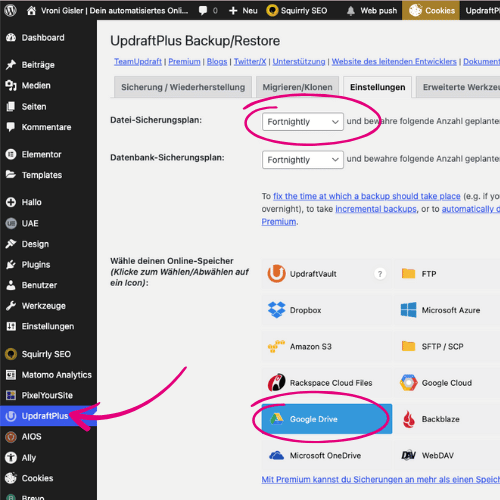Screen dimensions: 500x500
Task: Click the Beiträge pin icon
Action: pyautogui.click(x=11, y=65)
